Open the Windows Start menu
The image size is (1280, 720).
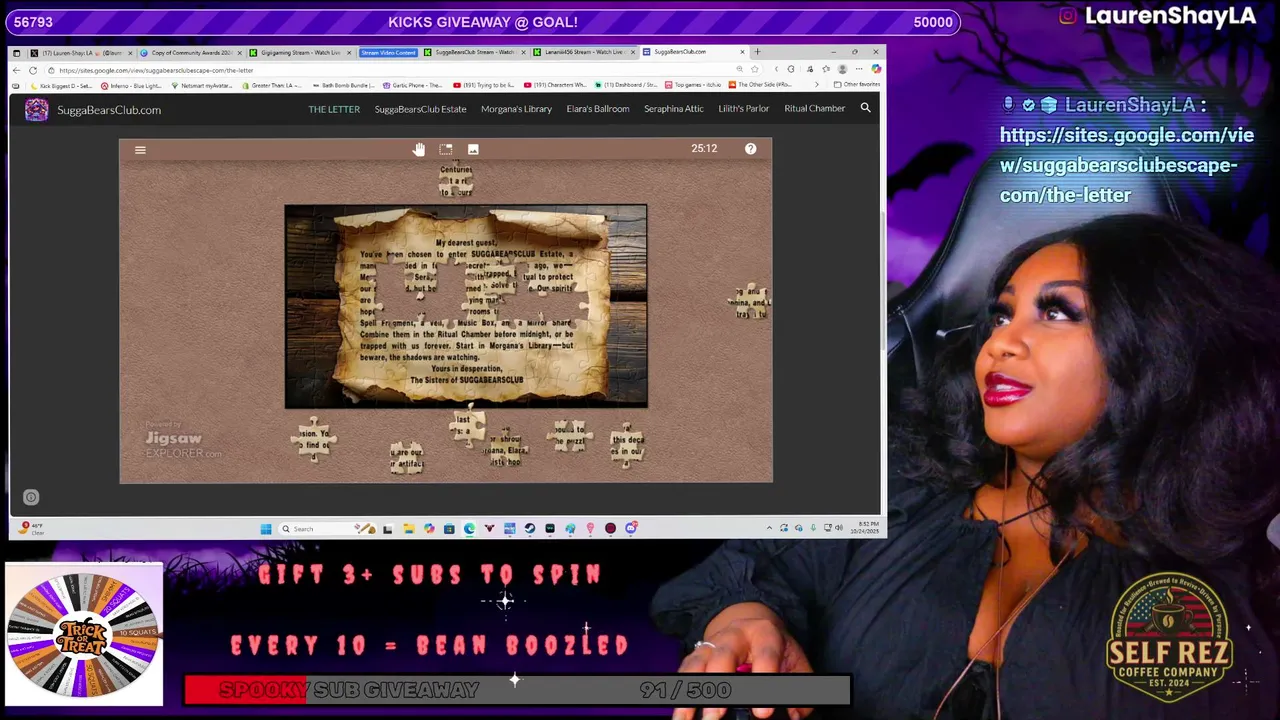pos(266,529)
